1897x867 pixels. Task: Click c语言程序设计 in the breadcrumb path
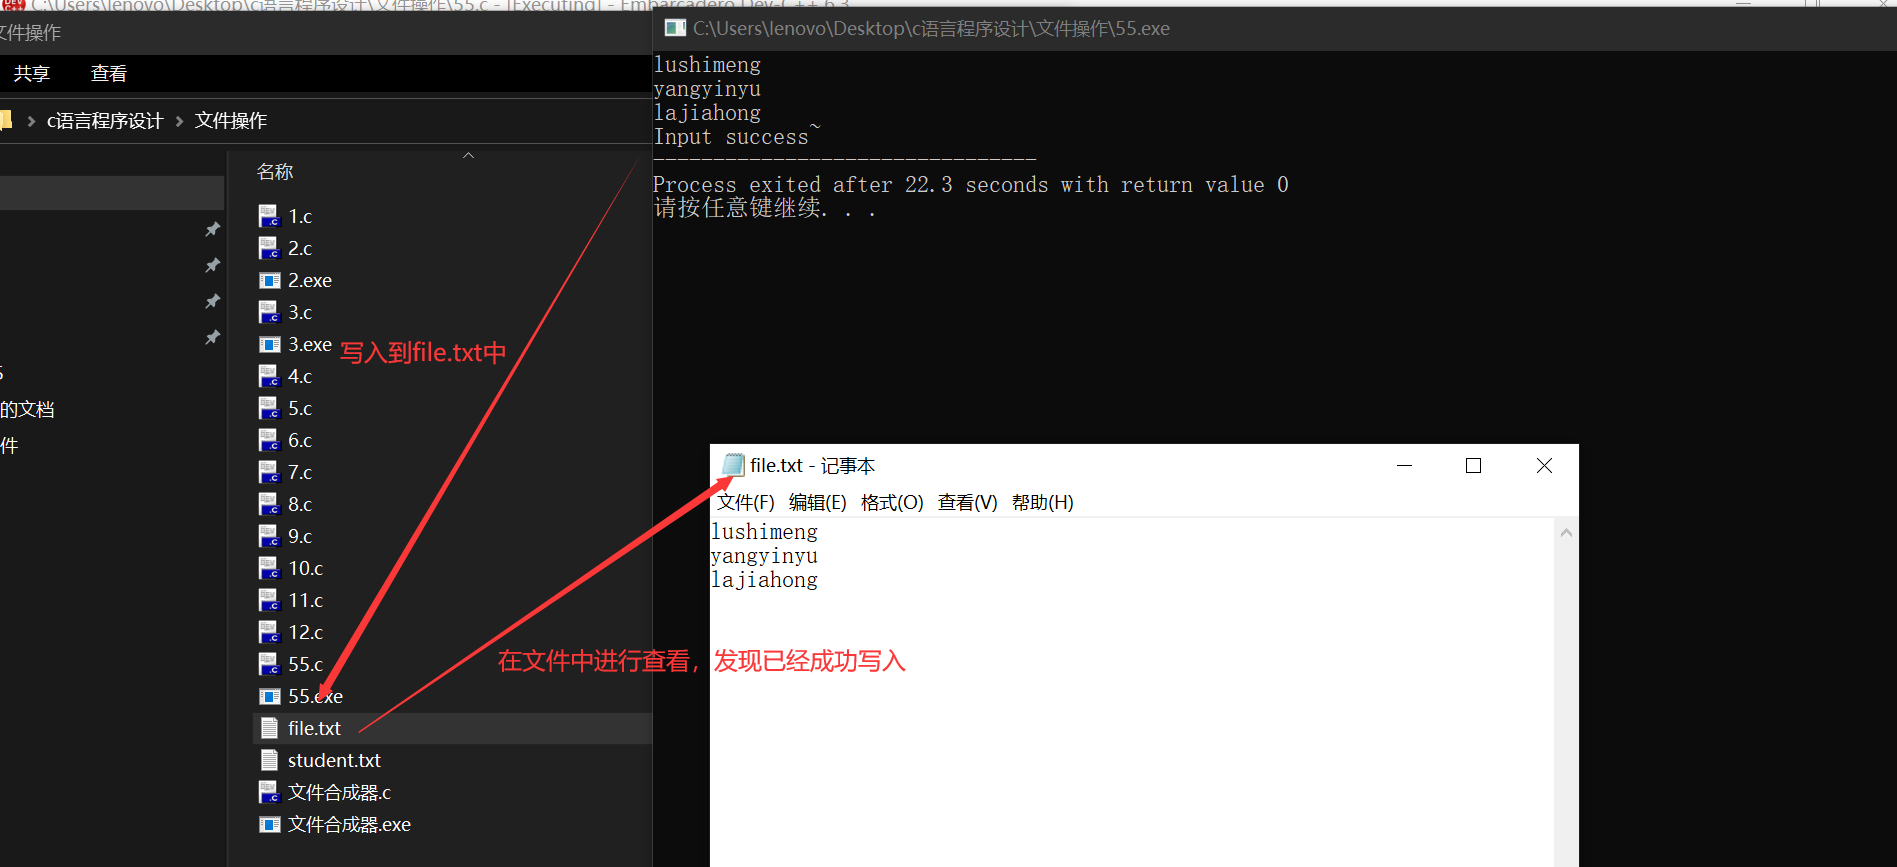tap(105, 121)
